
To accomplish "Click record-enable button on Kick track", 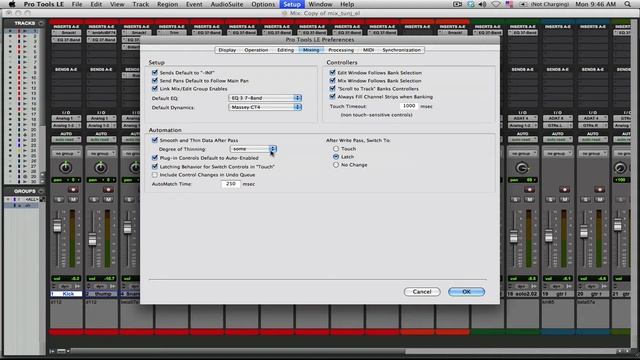I will pyautogui.click(x=73, y=190).
